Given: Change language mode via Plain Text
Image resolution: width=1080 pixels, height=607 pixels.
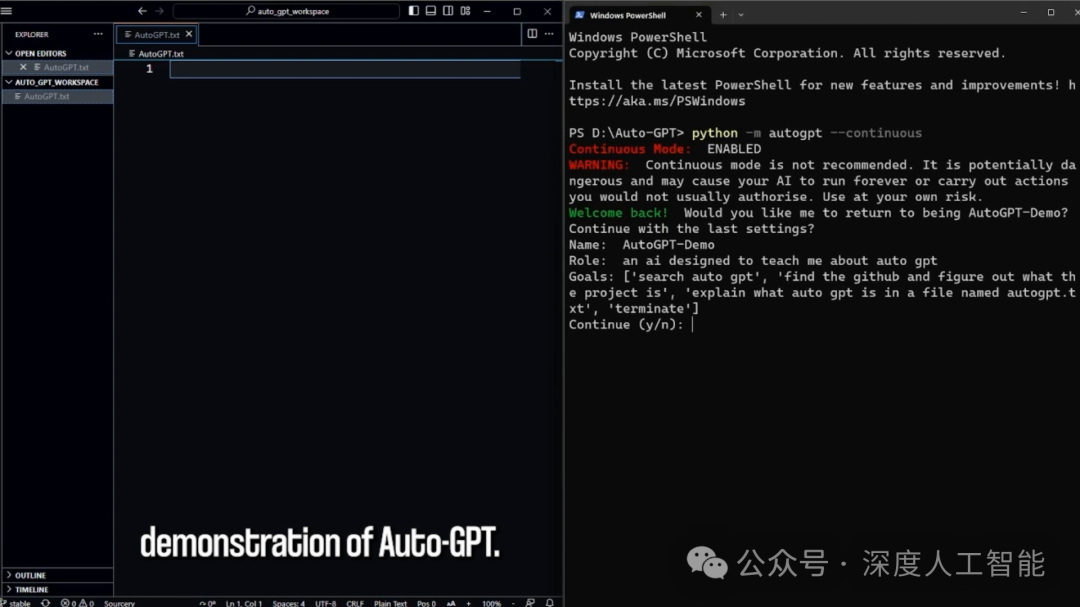Looking at the screenshot, I should click(391, 603).
